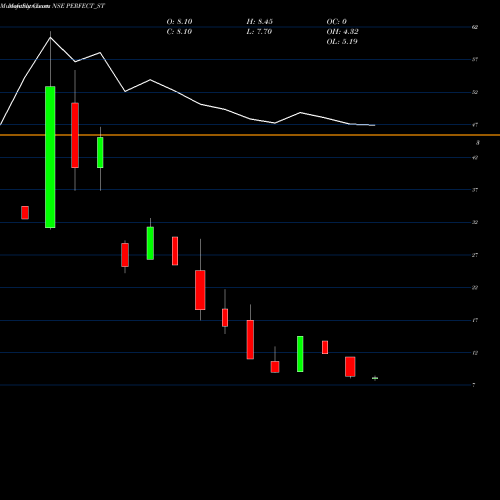The width and height of the screenshot is (500, 500).
Task: Click the OH: 4.32 reading
Action: pyautogui.click(x=342, y=31)
